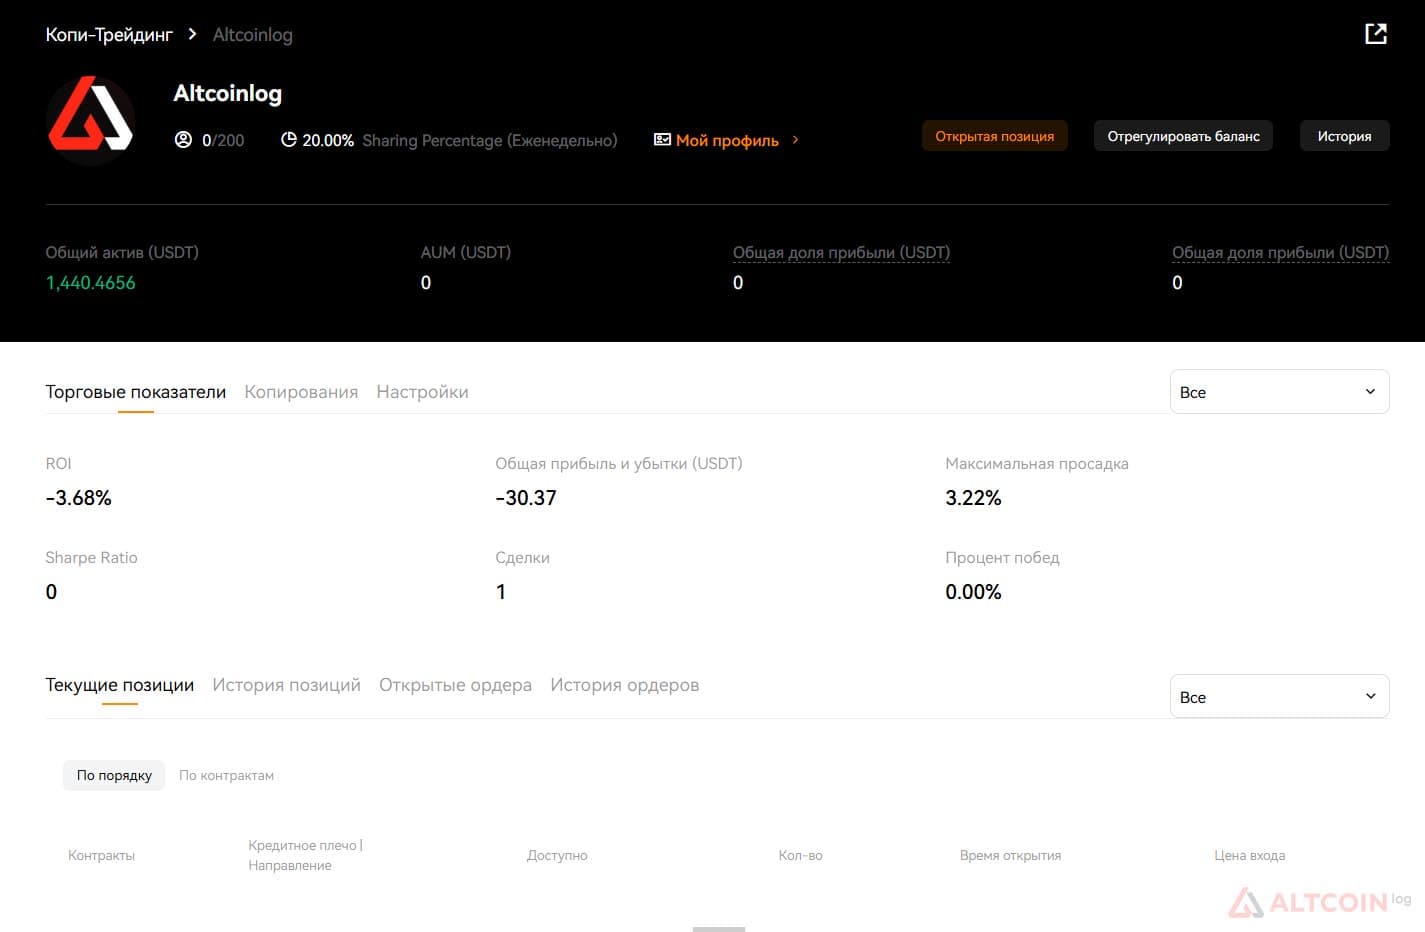1425x932 pixels.
Task: Click the AUM (USDT) label
Action: pos(466,252)
